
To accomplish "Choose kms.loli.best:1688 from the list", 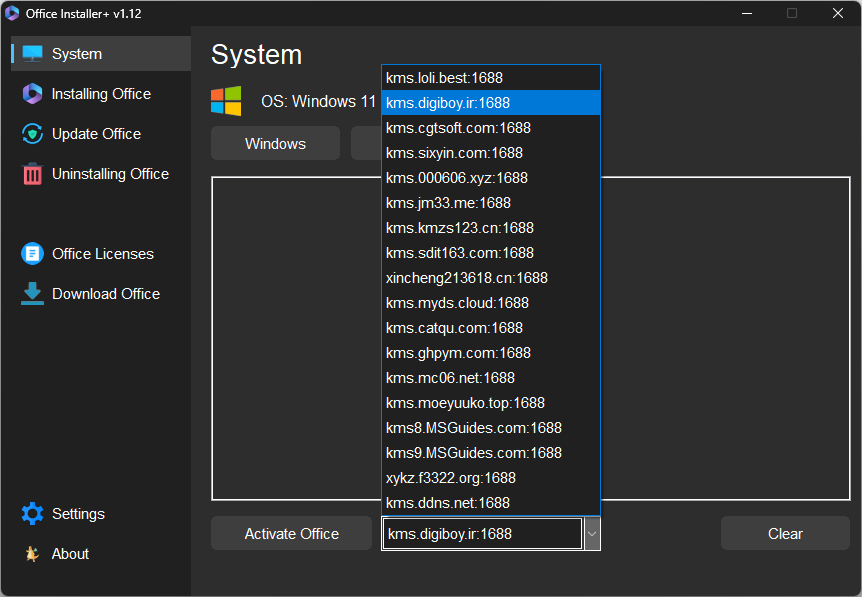I will [x=491, y=78].
